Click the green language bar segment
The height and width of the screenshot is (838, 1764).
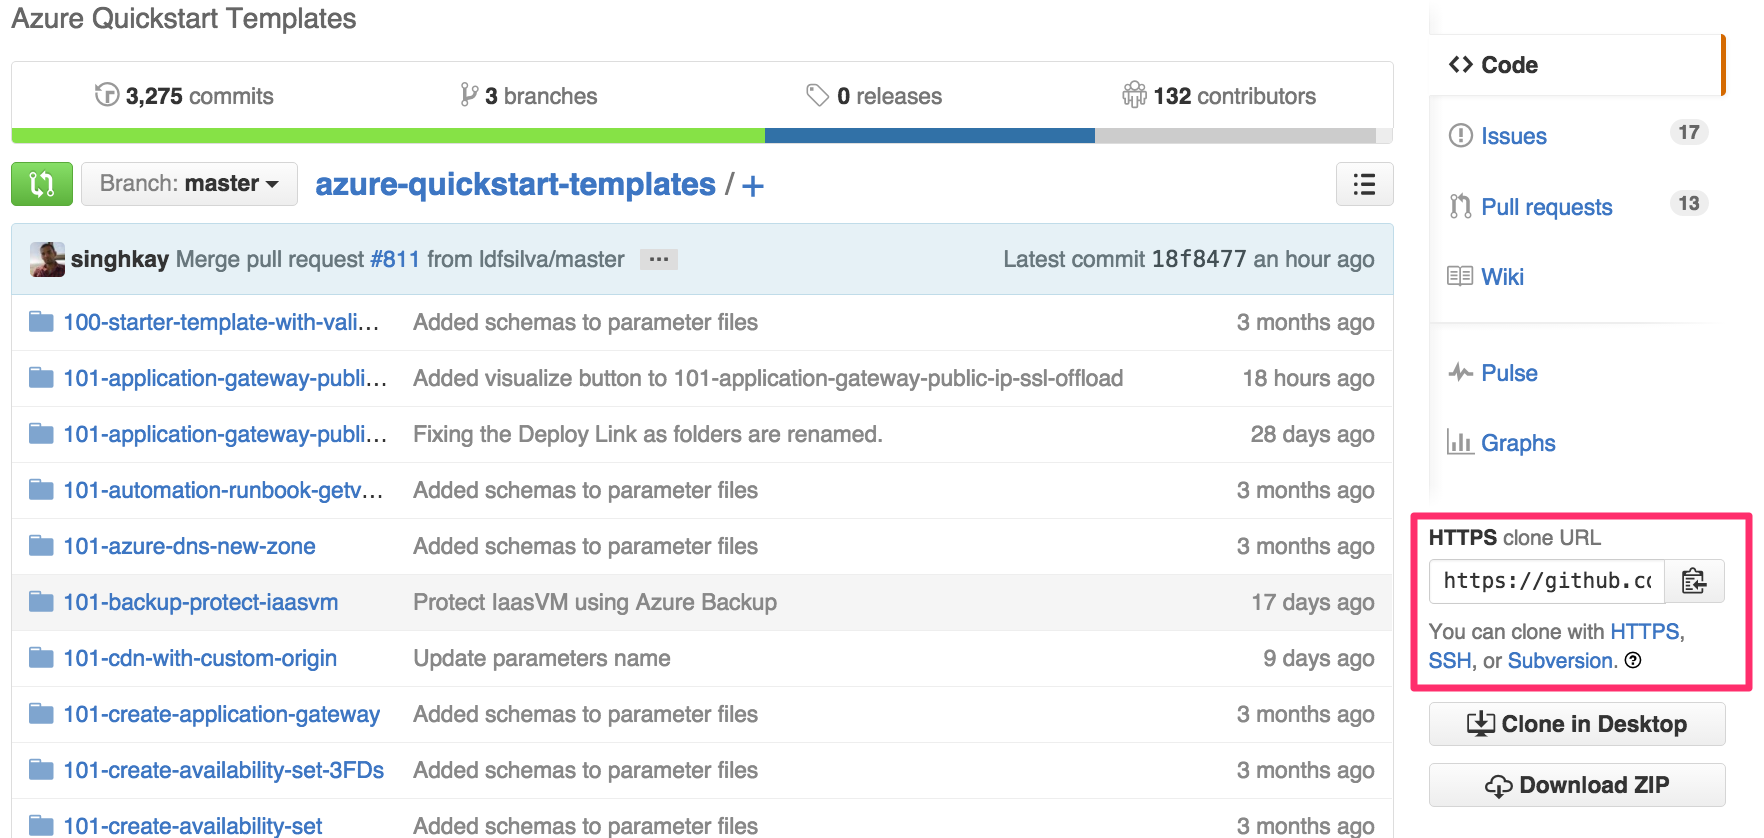pyautogui.click(x=388, y=136)
